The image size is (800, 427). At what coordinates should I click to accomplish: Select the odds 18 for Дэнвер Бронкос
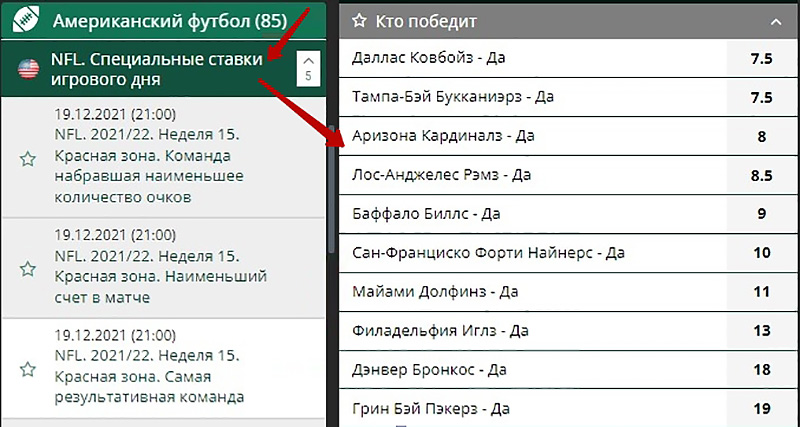tap(762, 370)
